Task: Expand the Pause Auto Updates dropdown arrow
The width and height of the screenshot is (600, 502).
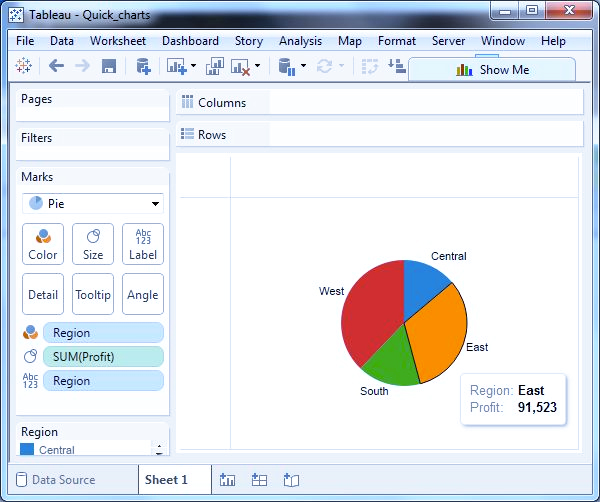Action: click(x=303, y=65)
